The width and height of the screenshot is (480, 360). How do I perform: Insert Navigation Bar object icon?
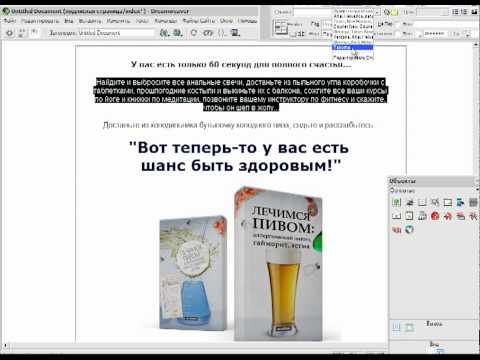460,202
